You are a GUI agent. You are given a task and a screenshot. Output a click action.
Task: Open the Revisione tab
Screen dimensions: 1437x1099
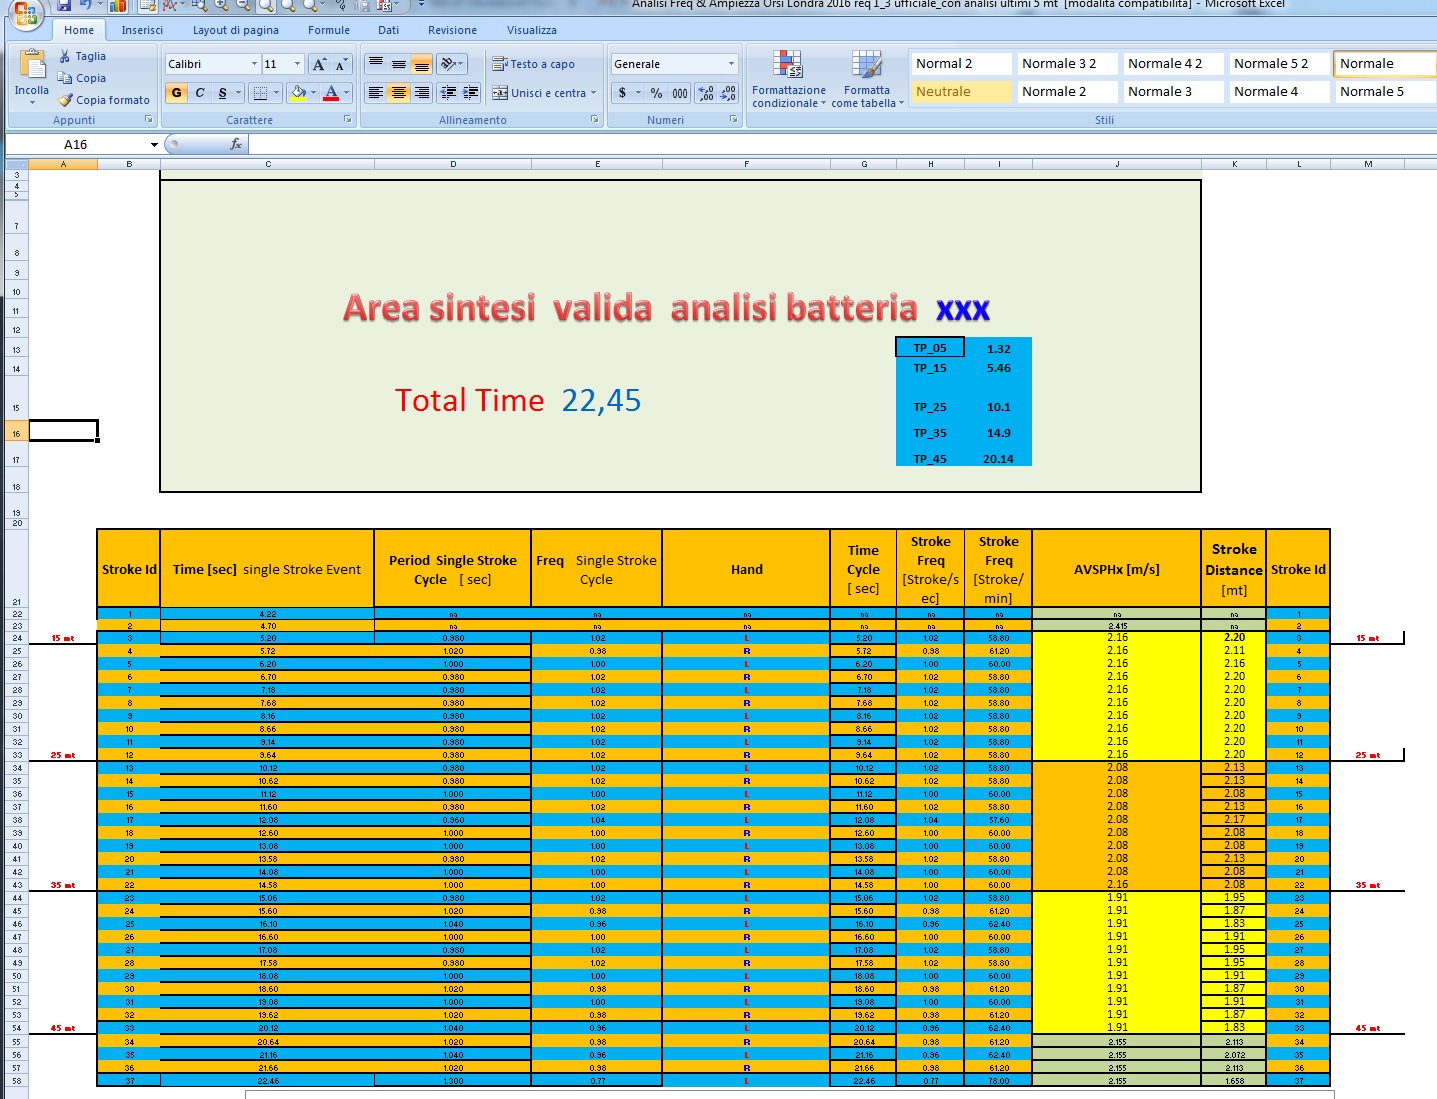point(452,30)
